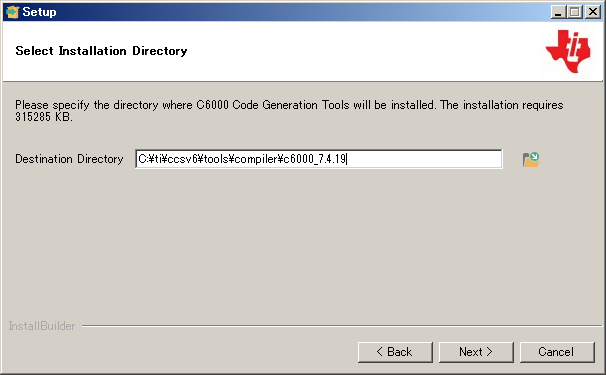
Task: Click the Destination Directory label
Action: coord(69,159)
